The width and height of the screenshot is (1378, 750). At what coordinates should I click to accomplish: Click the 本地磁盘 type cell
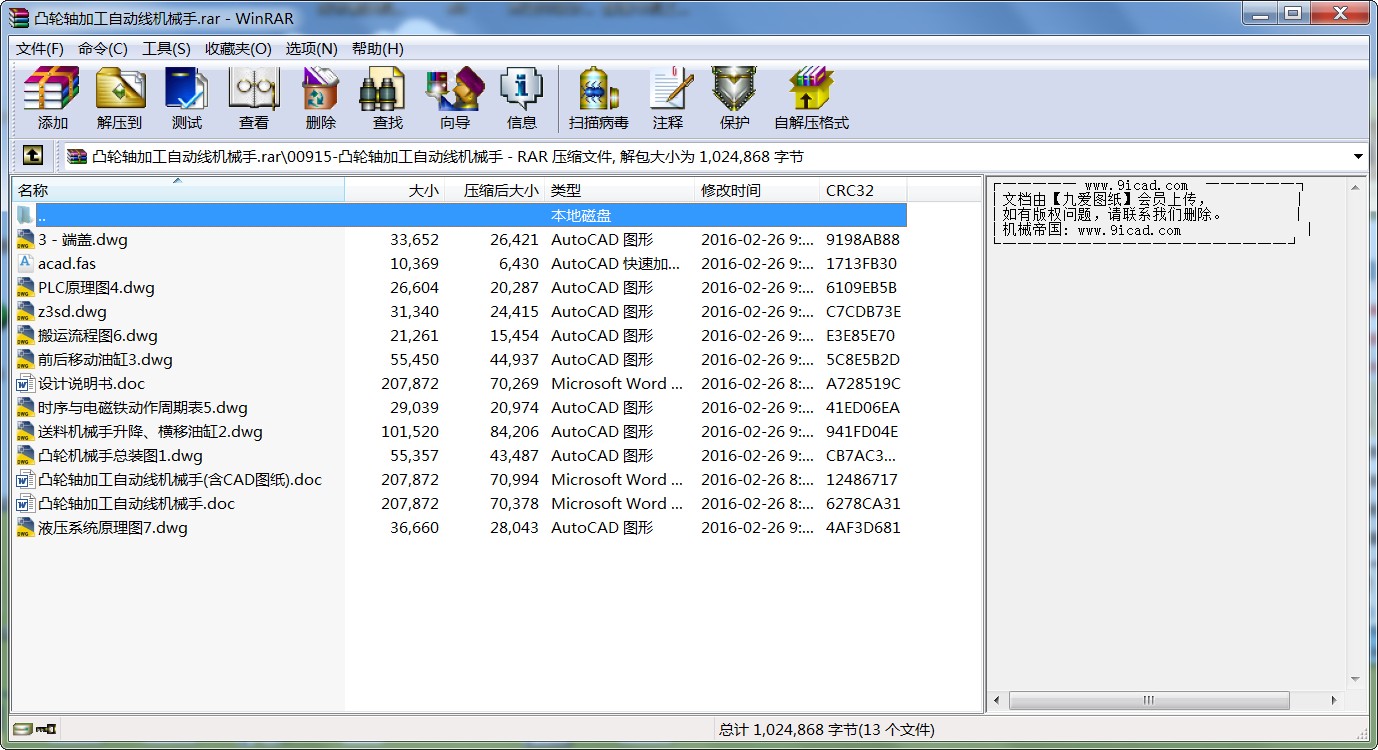point(581,215)
